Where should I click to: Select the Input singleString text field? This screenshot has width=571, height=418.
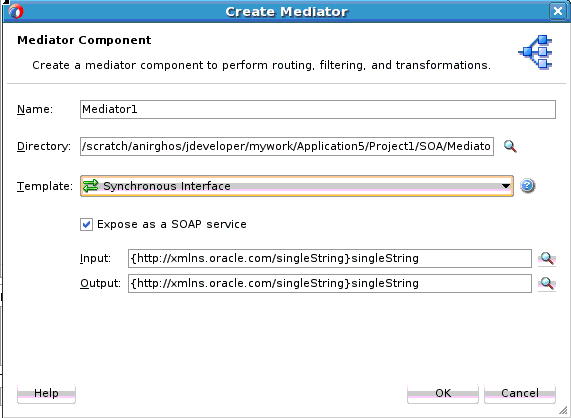pos(330,259)
